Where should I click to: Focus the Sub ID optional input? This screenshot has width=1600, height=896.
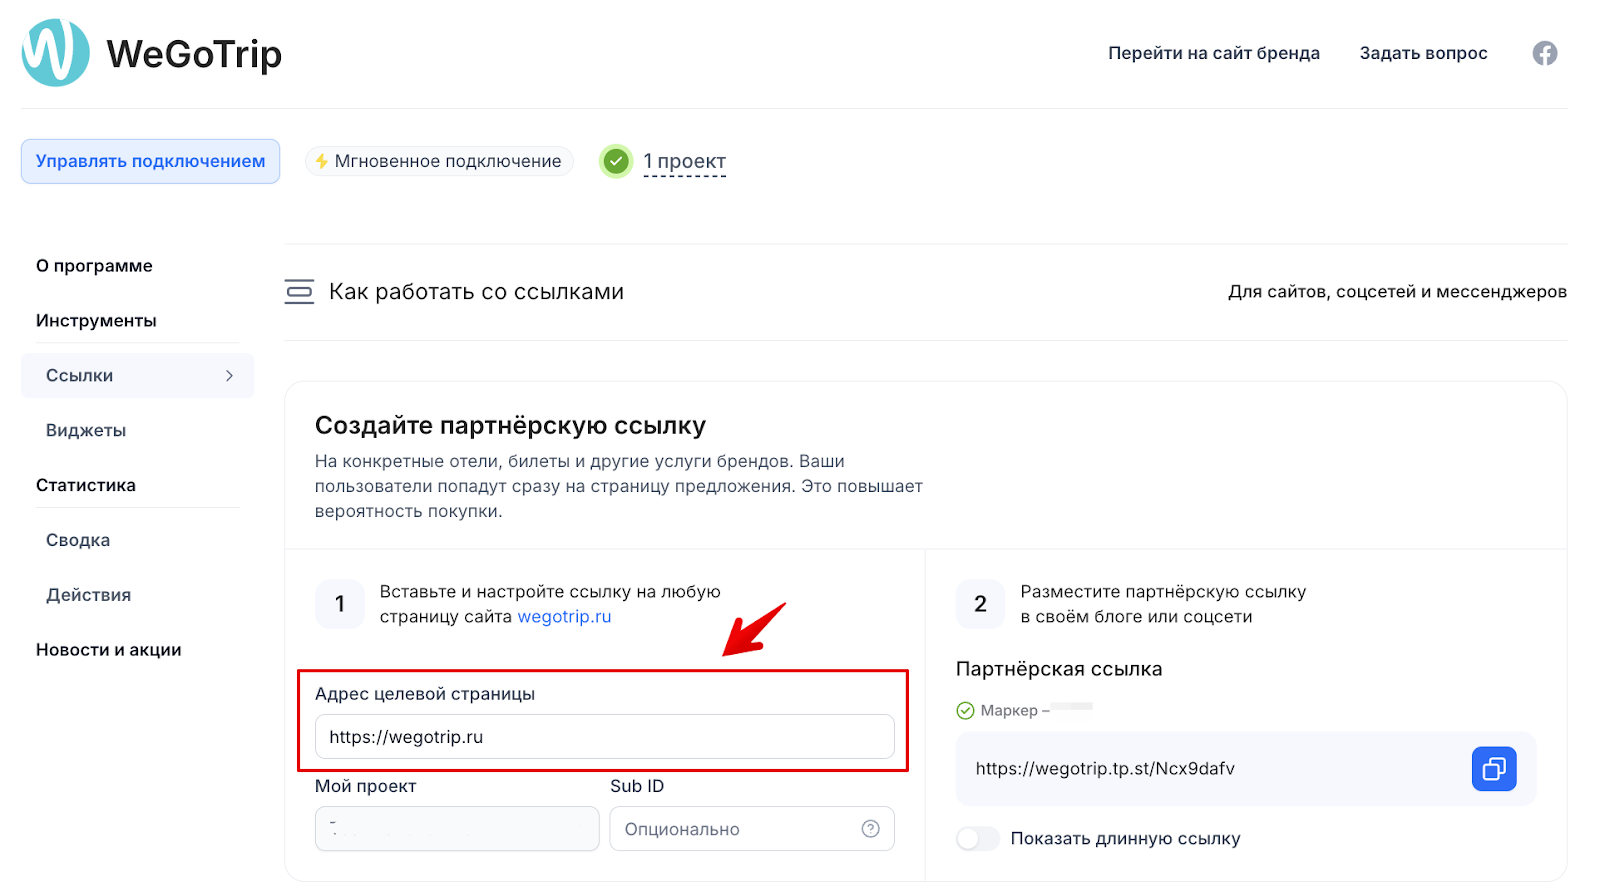[x=752, y=829]
